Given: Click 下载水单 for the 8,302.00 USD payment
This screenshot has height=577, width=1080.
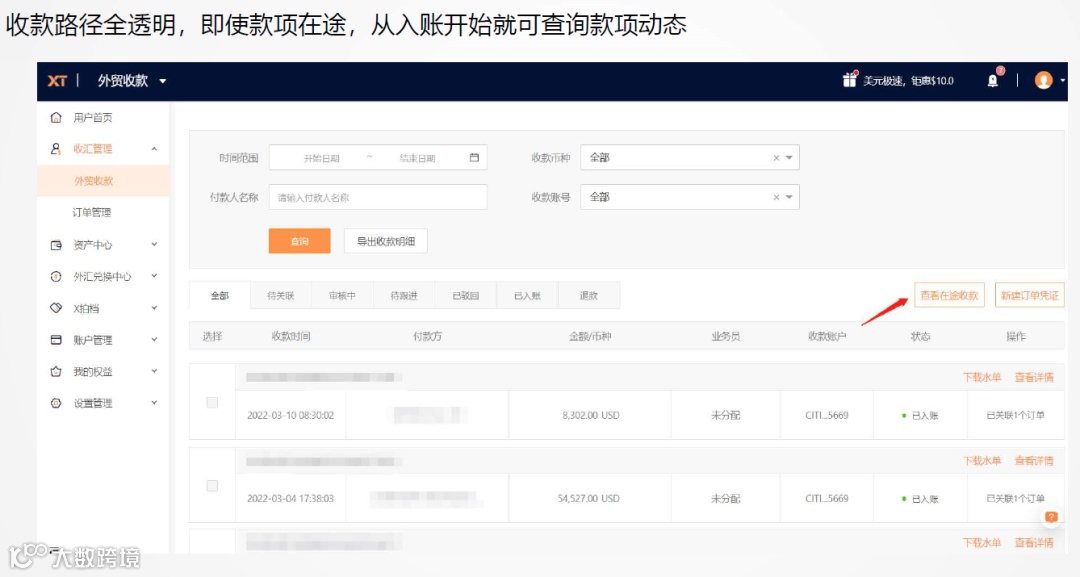Looking at the screenshot, I should point(982,377).
